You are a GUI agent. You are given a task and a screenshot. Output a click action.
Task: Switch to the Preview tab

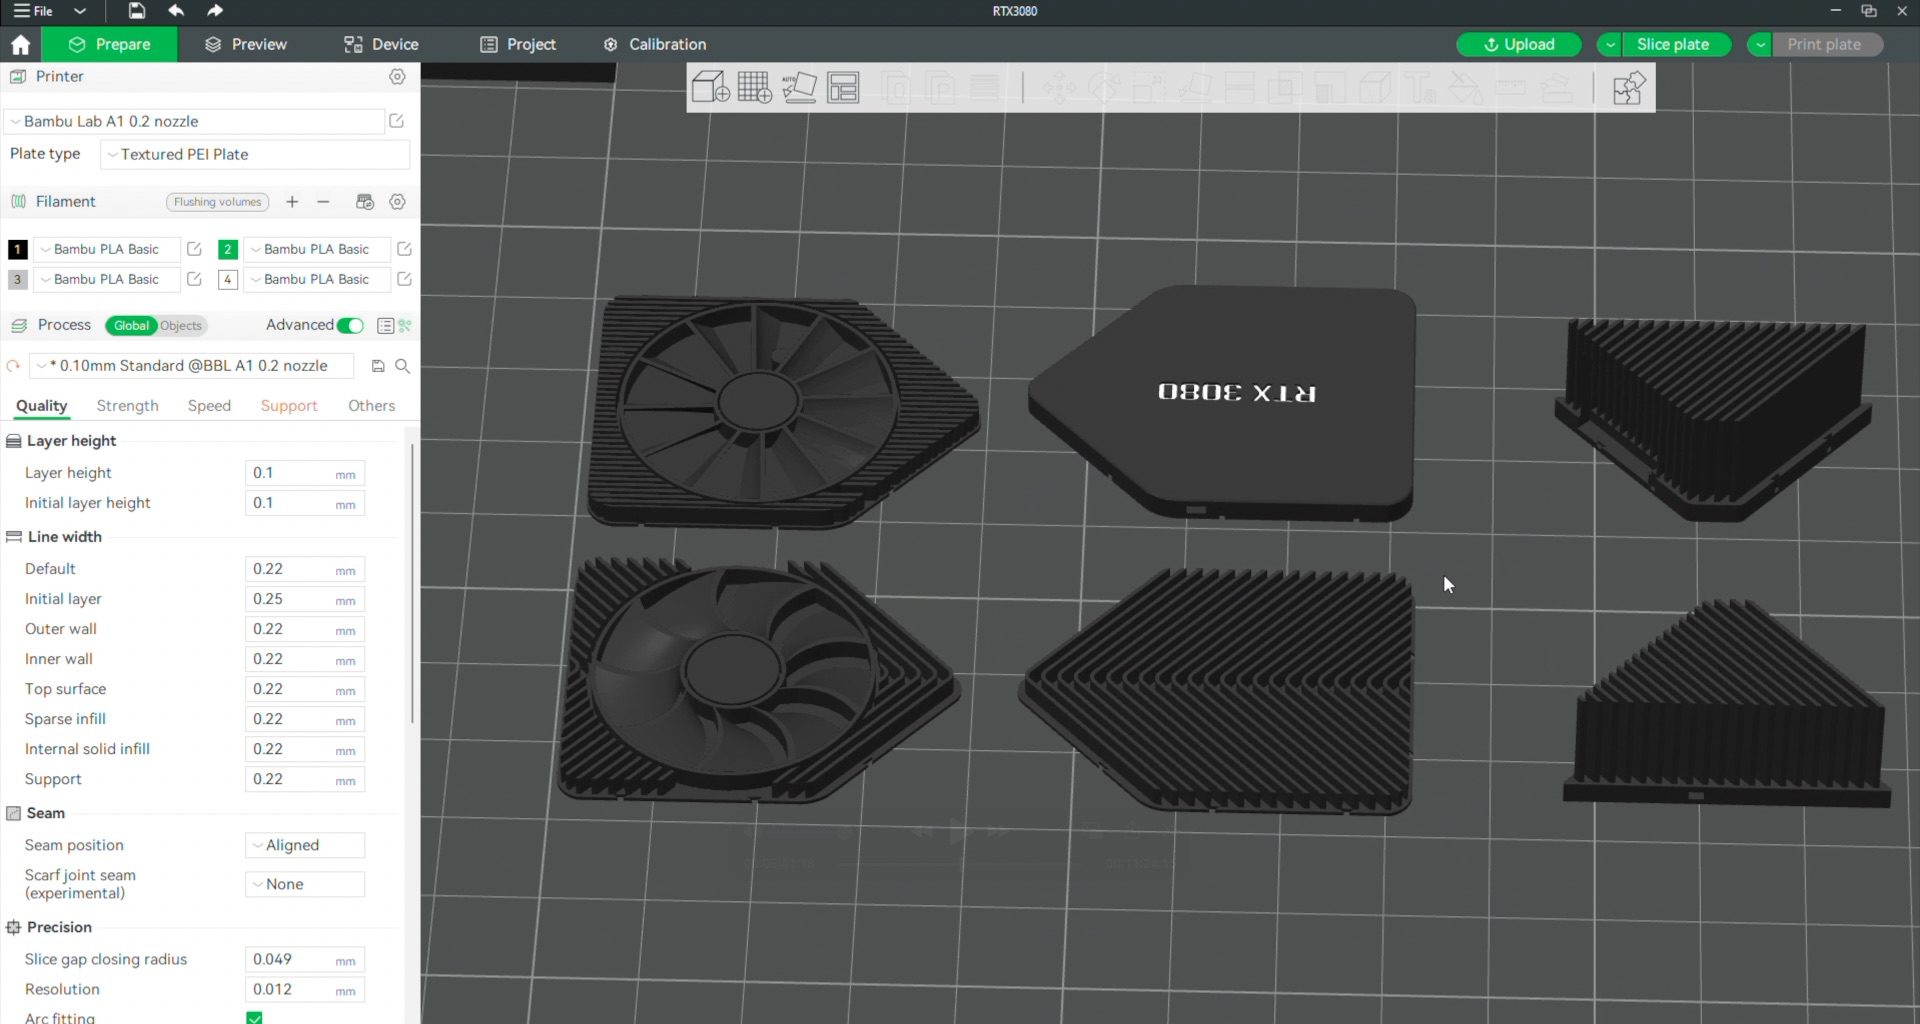pyautogui.click(x=246, y=44)
